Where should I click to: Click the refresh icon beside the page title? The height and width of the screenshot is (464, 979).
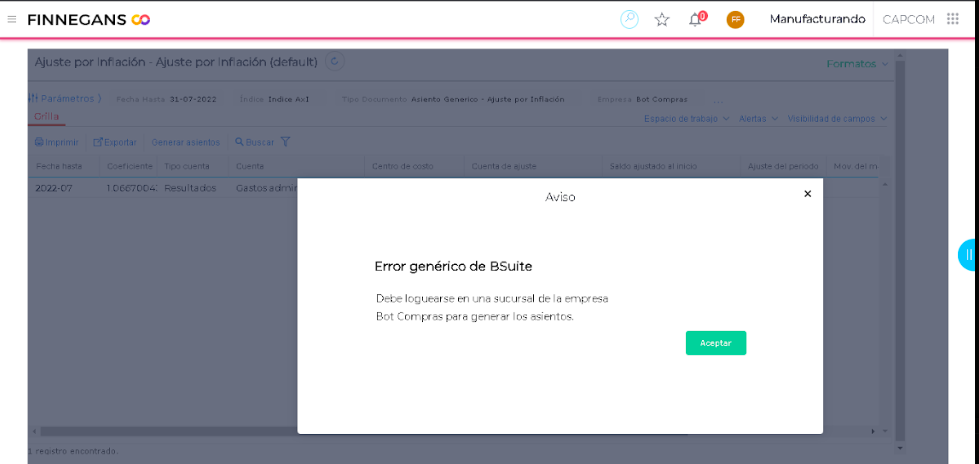click(x=335, y=62)
